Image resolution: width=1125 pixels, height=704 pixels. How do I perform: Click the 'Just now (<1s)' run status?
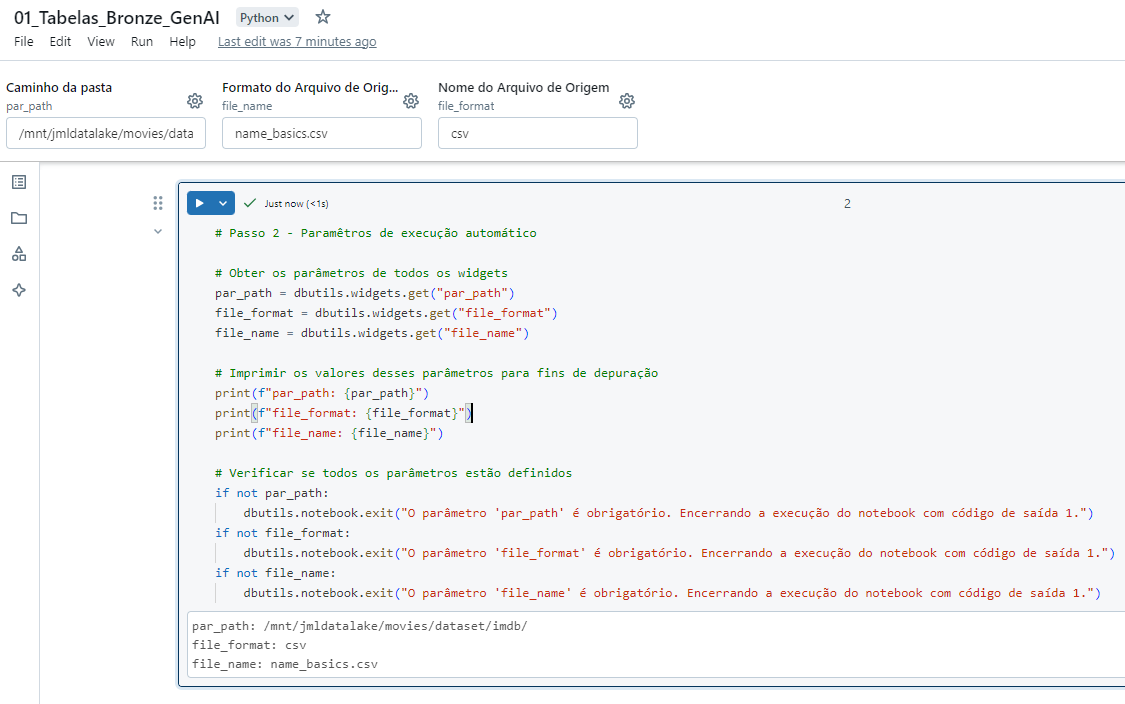click(296, 204)
